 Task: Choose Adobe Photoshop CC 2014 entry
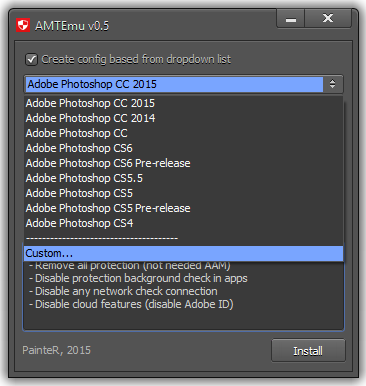[x=183, y=118]
